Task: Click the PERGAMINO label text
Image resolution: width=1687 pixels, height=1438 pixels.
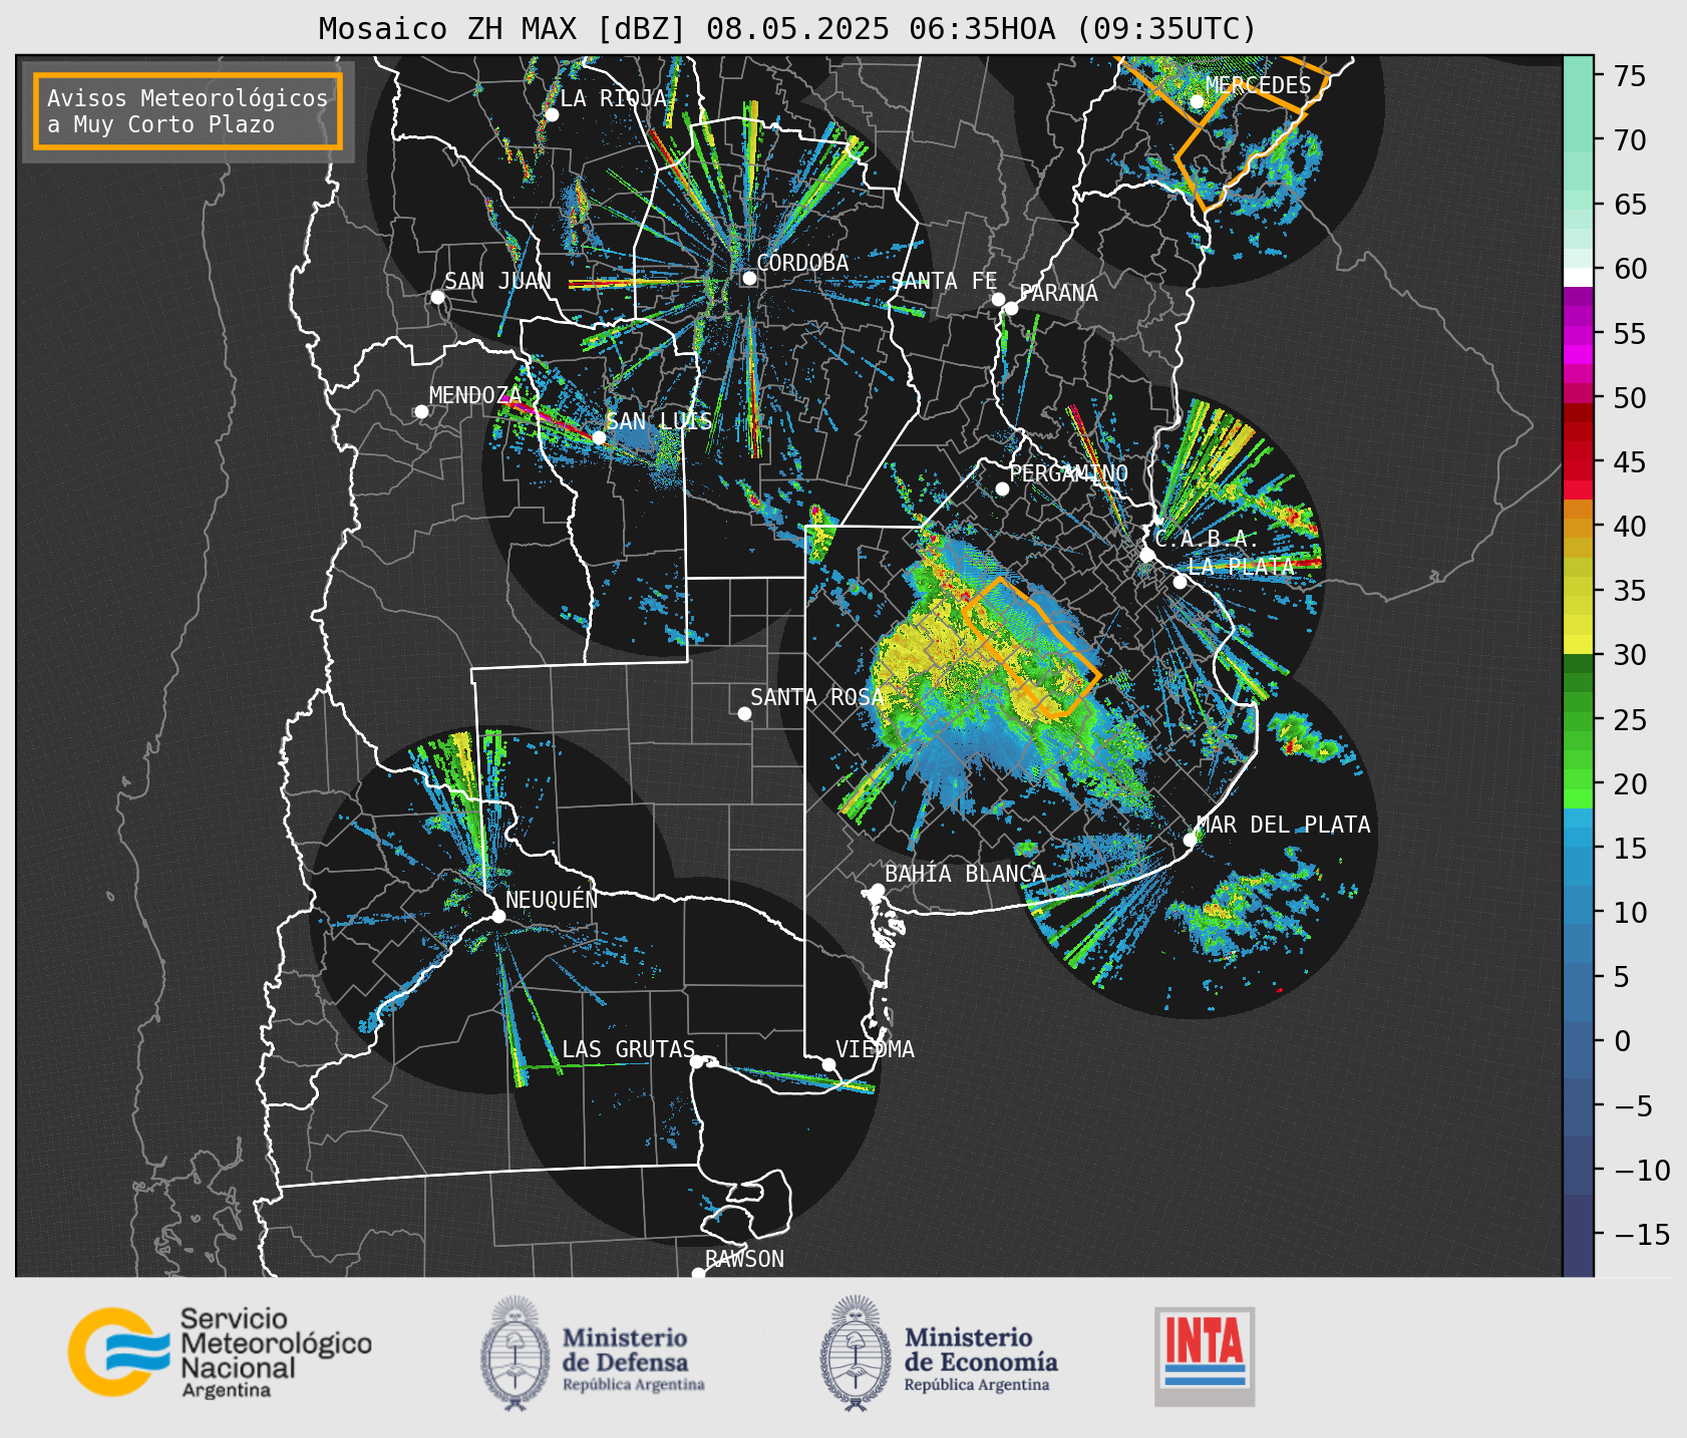Action: tap(1069, 473)
